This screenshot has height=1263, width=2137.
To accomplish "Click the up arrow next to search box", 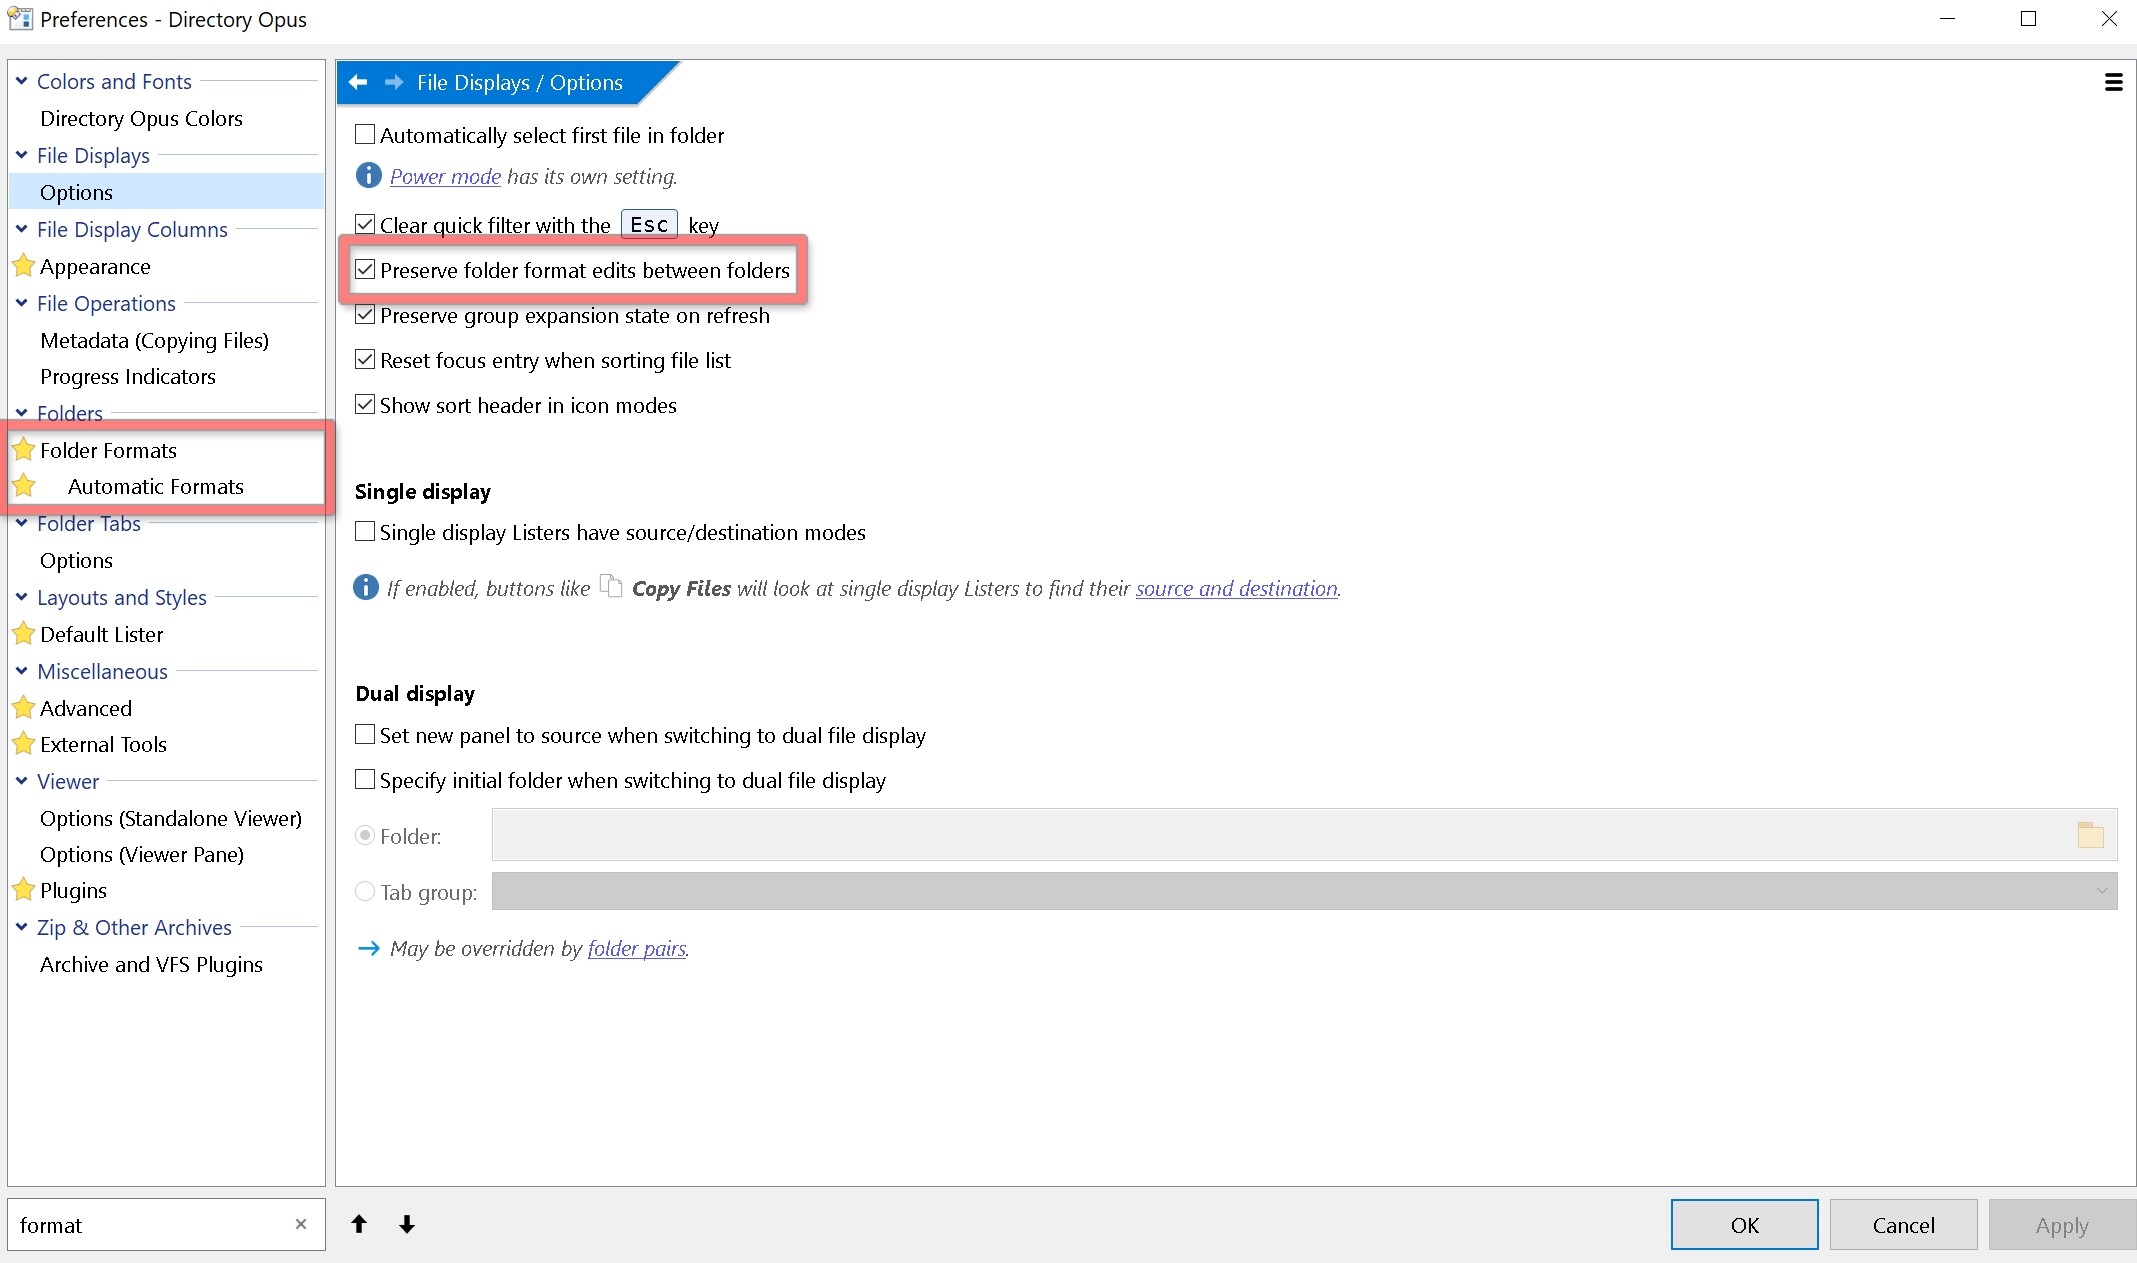I will pyautogui.click(x=359, y=1224).
